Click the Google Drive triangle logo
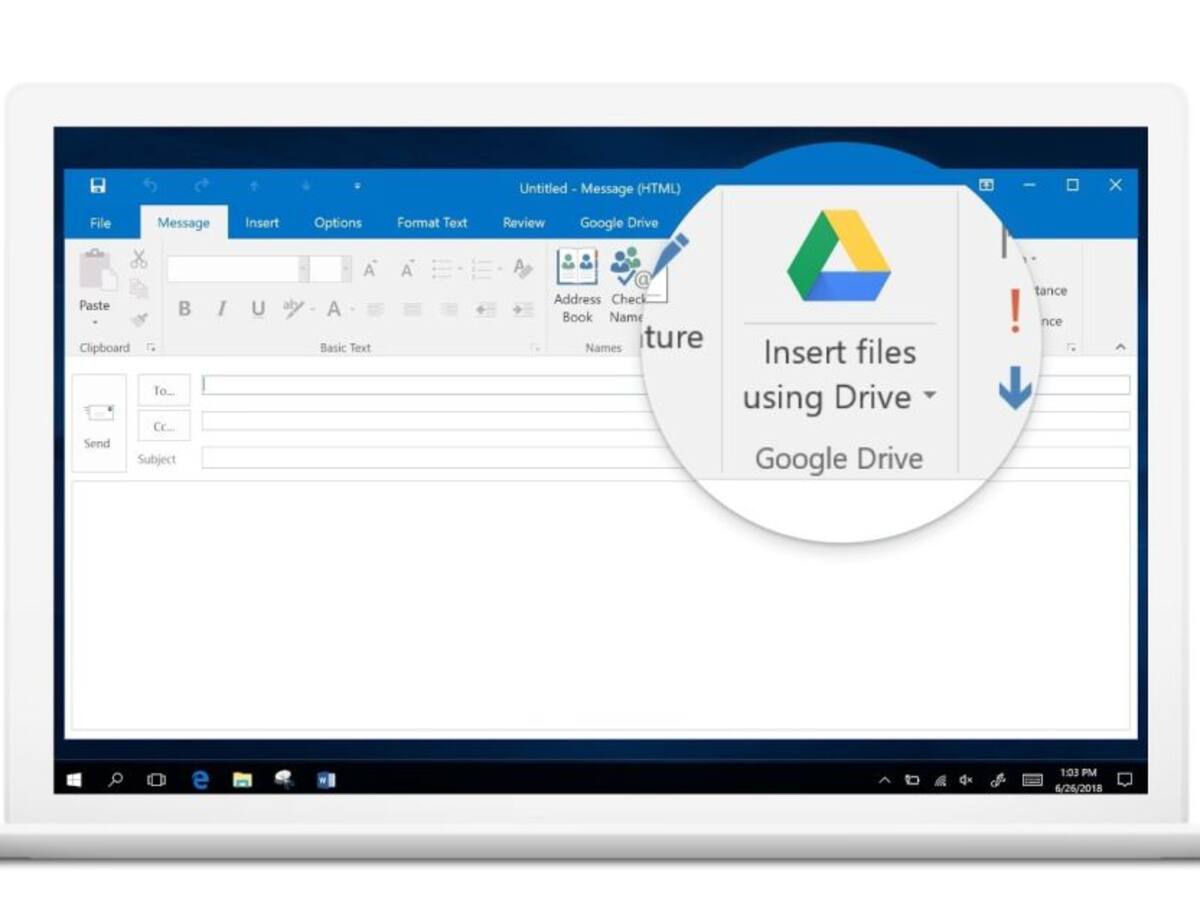Image resolution: width=1200 pixels, height=900 pixels. coord(840,255)
